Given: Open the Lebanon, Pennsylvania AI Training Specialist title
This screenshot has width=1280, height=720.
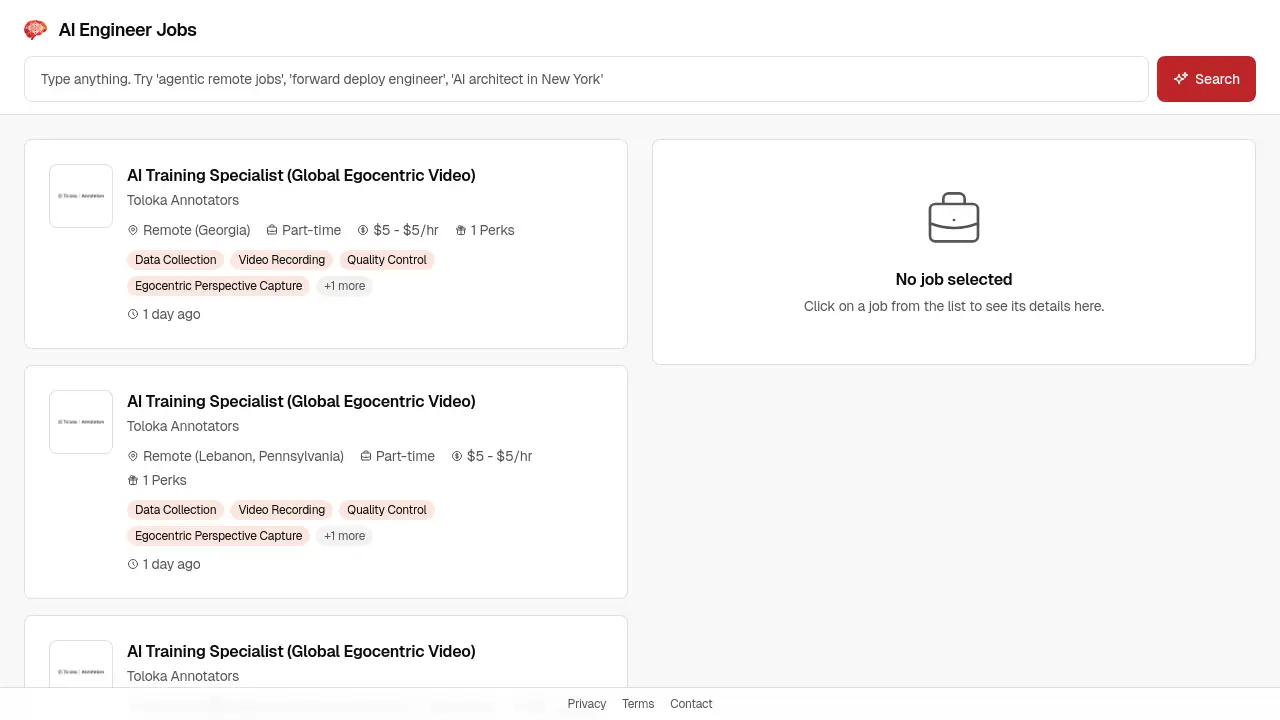Looking at the screenshot, I should coord(301,401).
